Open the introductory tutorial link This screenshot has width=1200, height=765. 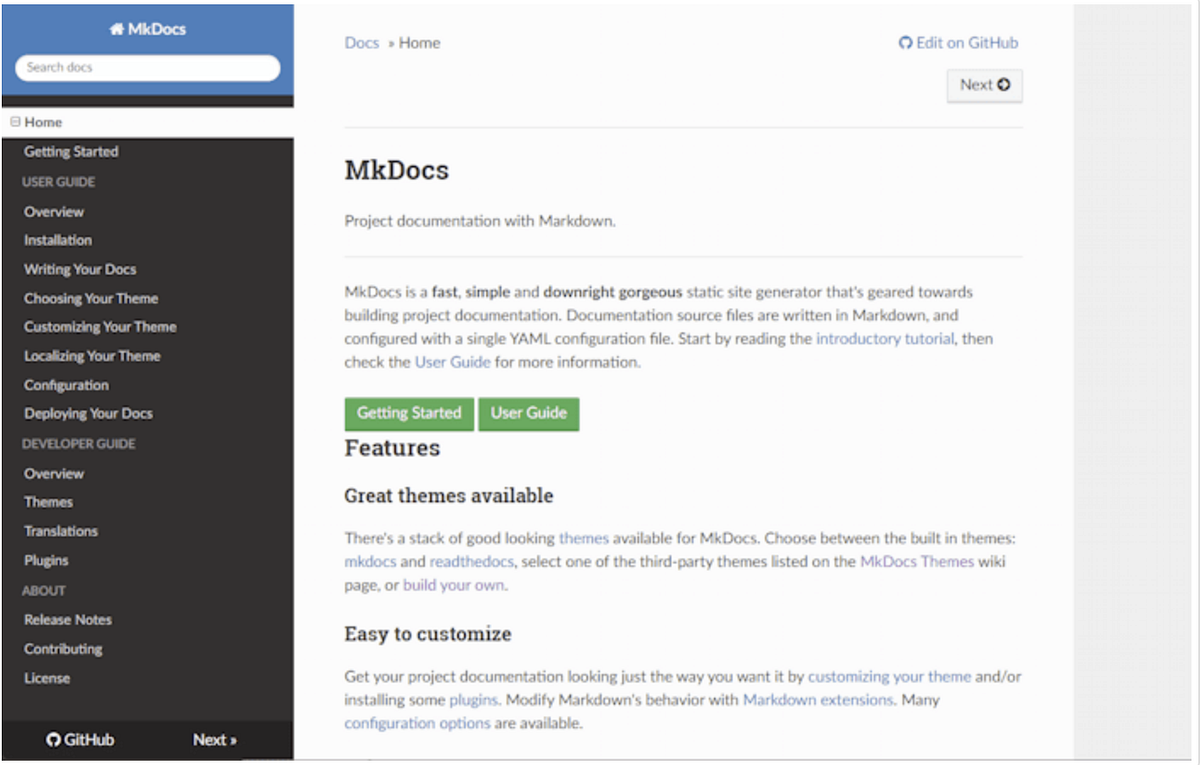[x=884, y=338]
